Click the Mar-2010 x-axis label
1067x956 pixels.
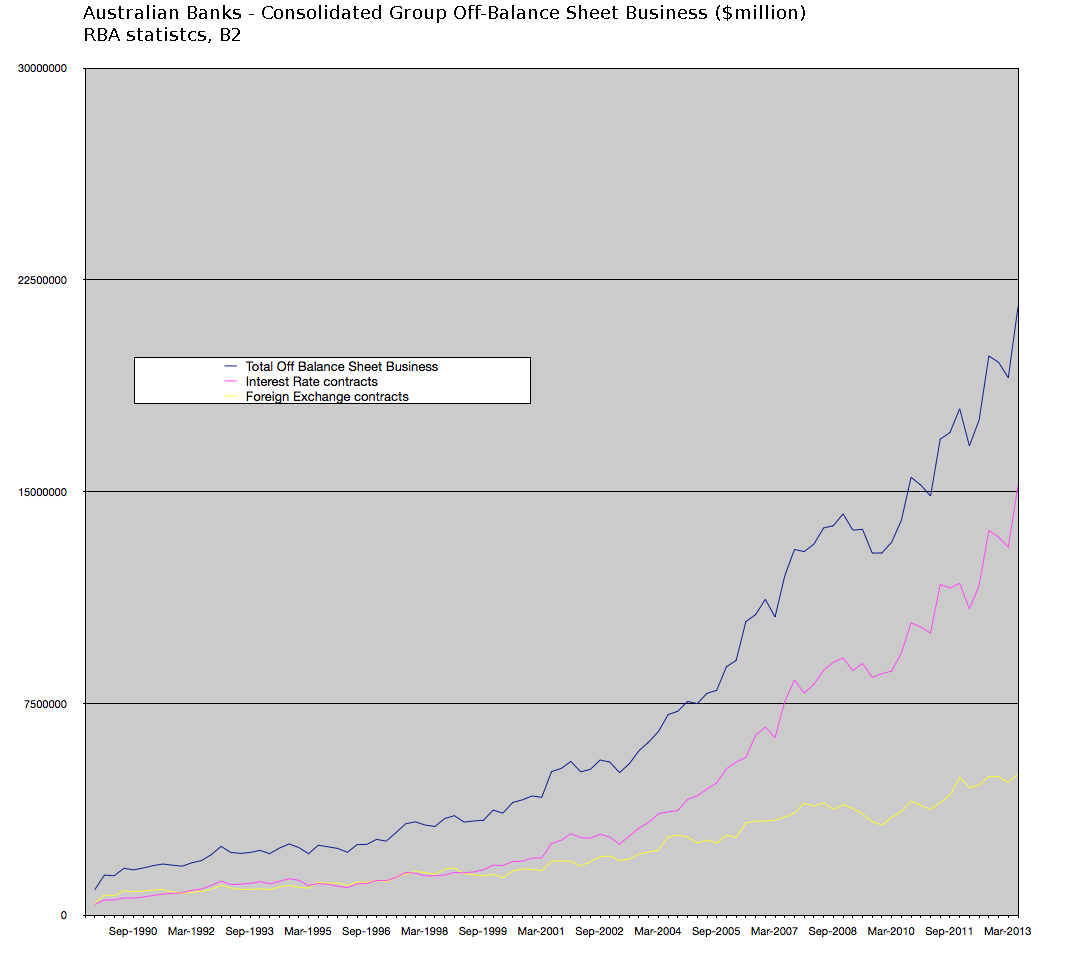coord(890,931)
